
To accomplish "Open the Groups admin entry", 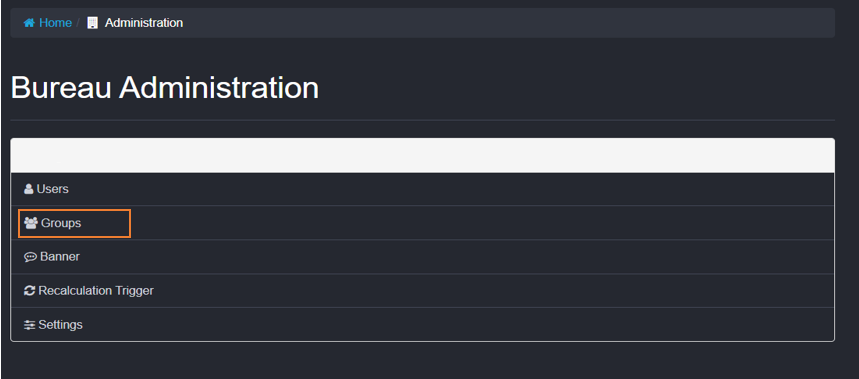I will [61, 223].
